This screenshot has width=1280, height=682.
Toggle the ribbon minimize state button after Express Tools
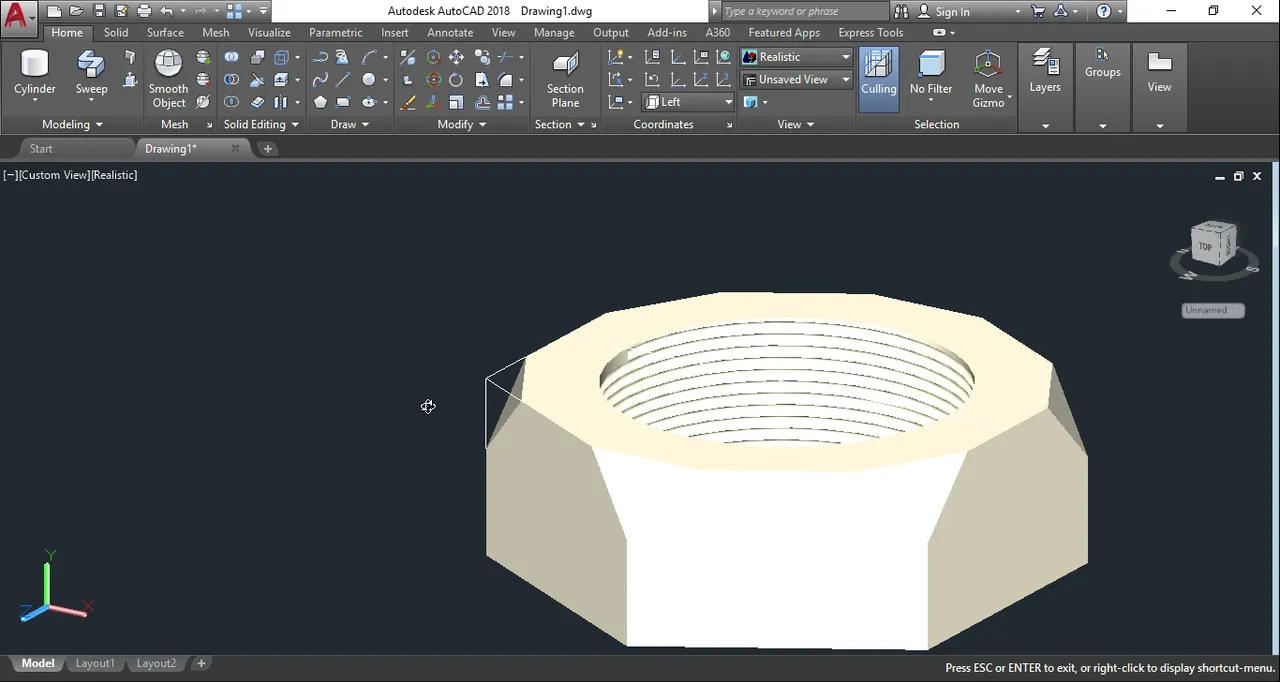(x=939, y=33)
